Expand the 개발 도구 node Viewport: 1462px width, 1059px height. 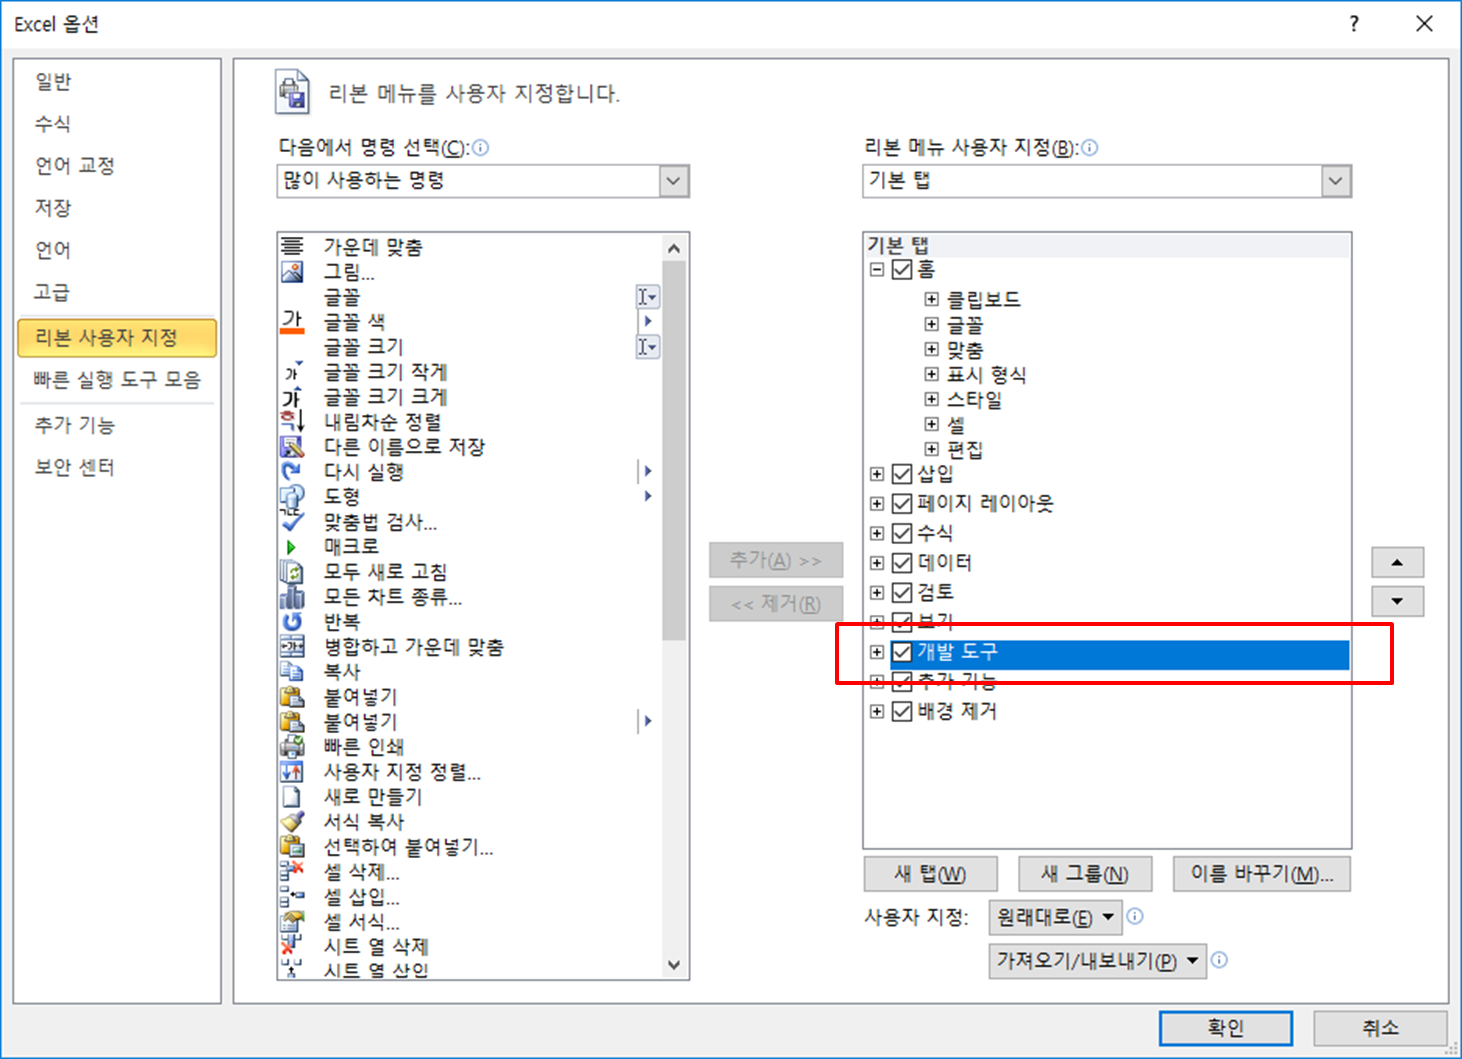pyautogui.click(x=877, y=652)
